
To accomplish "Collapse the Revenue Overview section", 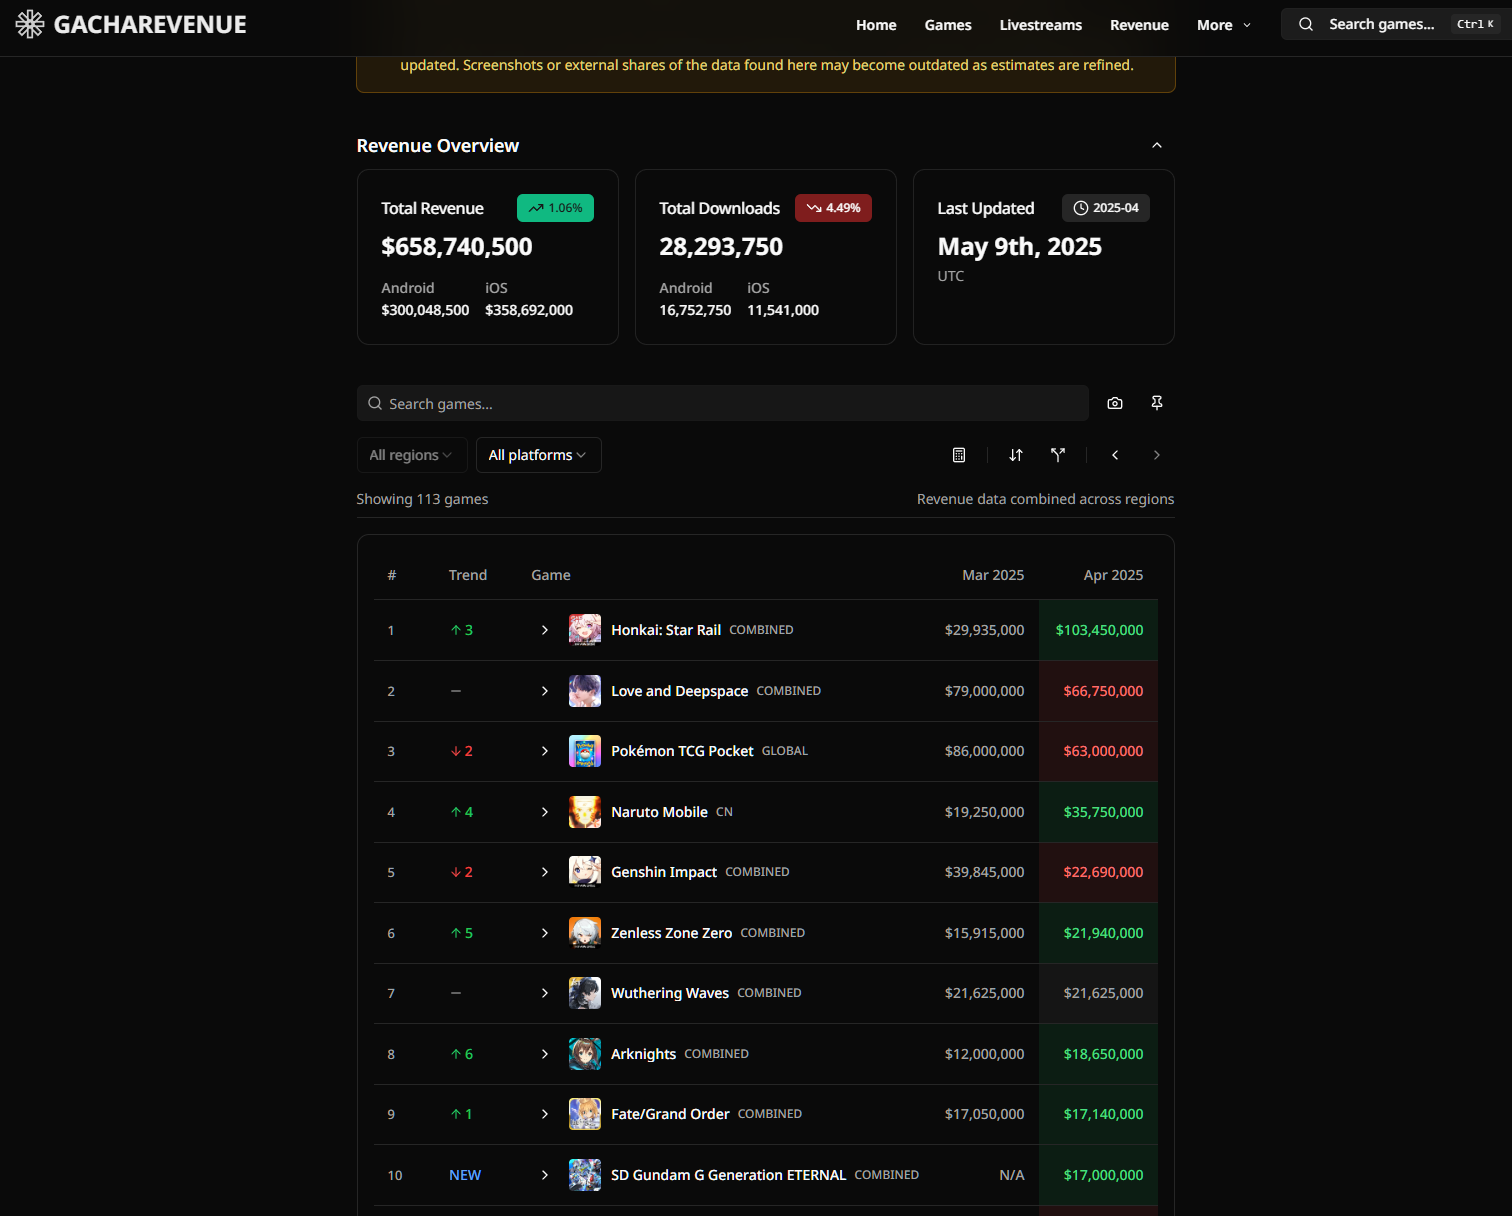I will (x=1157, y=145).
